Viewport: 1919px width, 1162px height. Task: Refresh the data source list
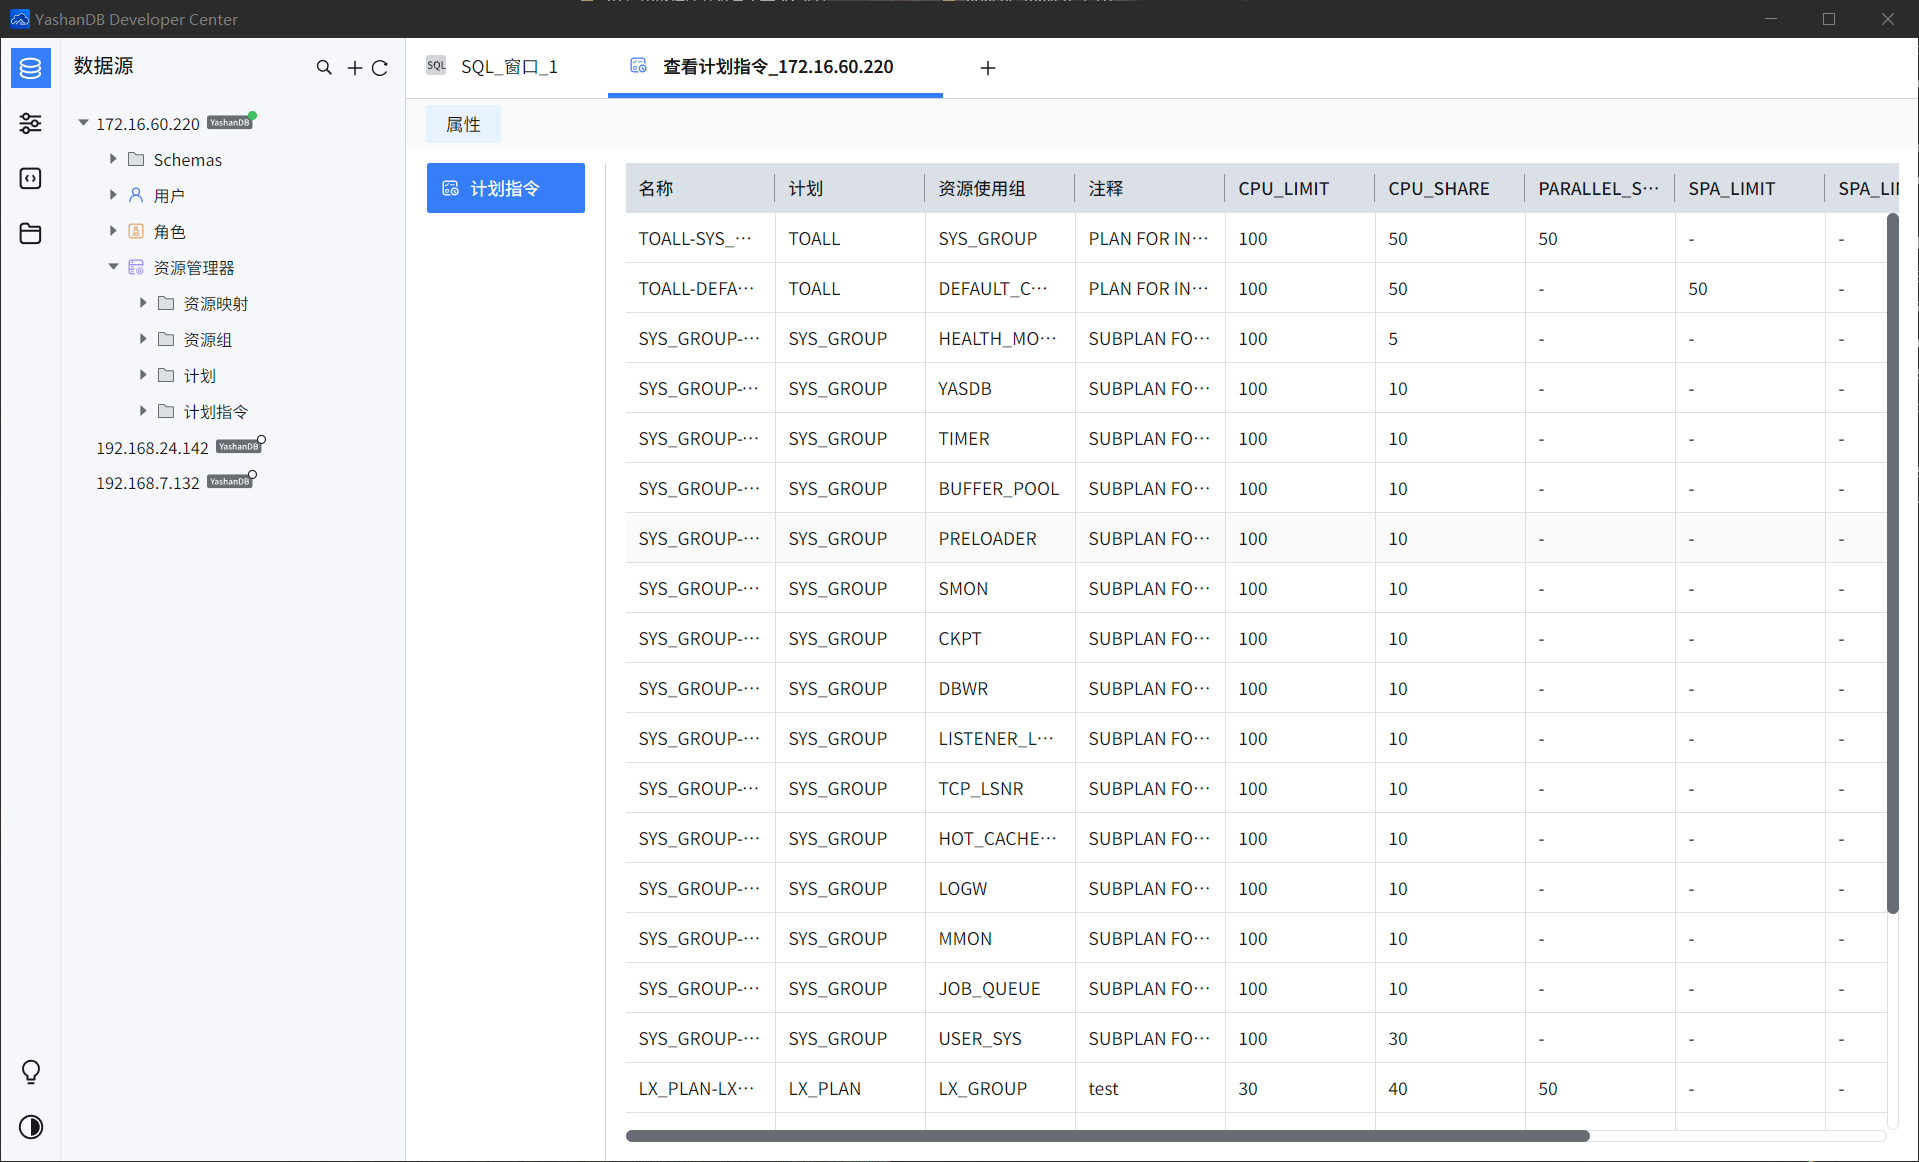[380, 68]
